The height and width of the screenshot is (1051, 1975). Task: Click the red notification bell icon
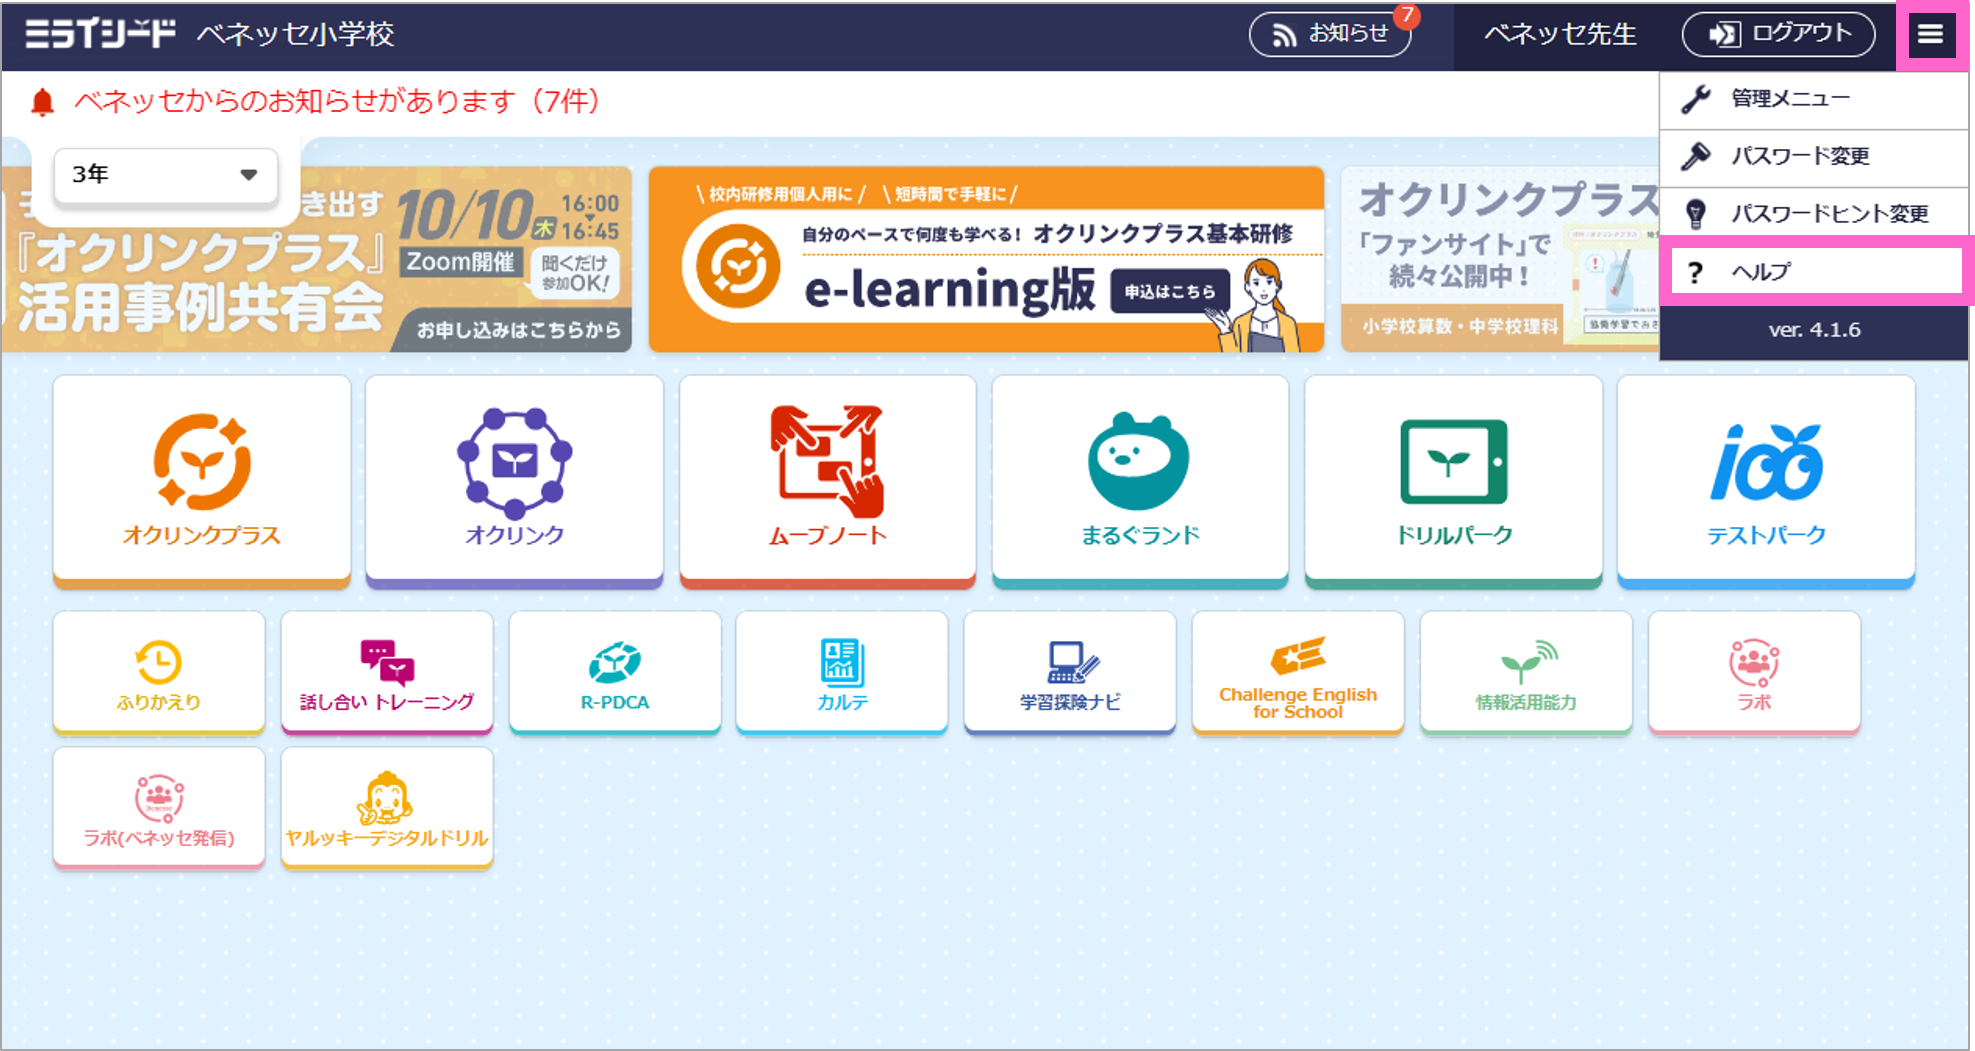[42, 102]
